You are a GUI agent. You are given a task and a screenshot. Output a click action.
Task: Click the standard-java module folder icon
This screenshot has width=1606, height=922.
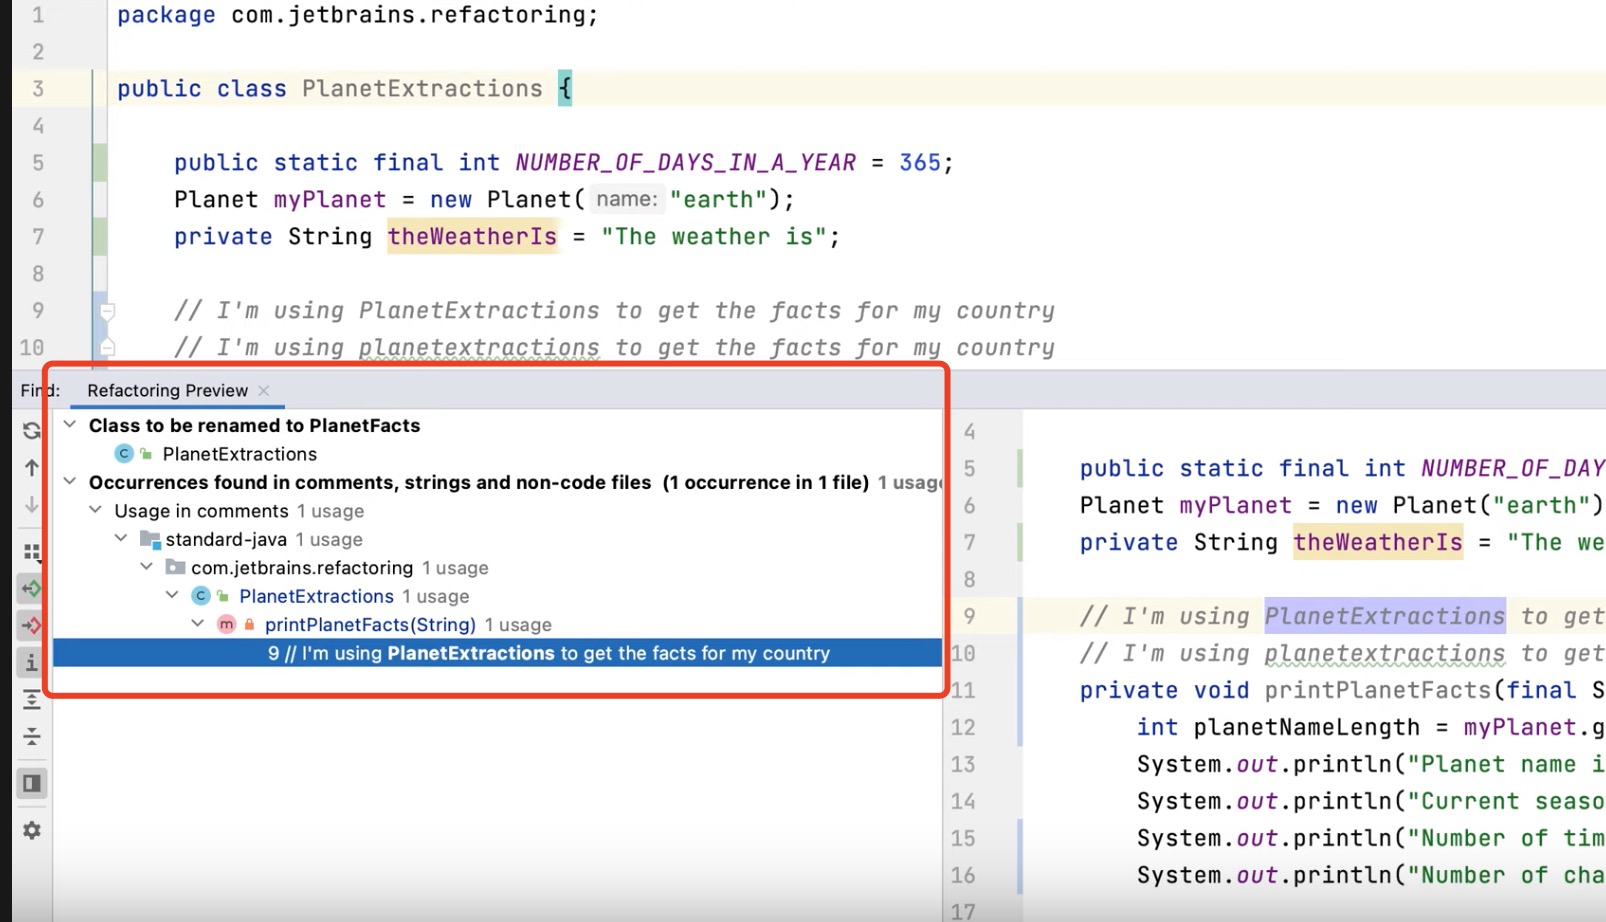pyautogui.click(x=150, y=539)
